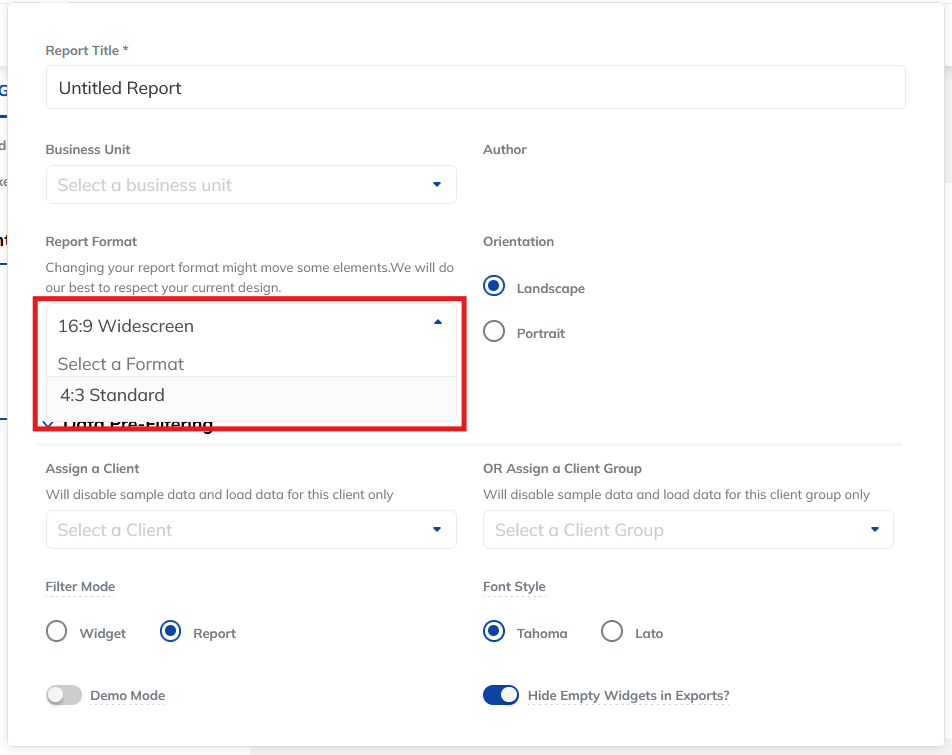952x755 pixels.
Task: Select Lato font style
Action: [x=612, y=631]
